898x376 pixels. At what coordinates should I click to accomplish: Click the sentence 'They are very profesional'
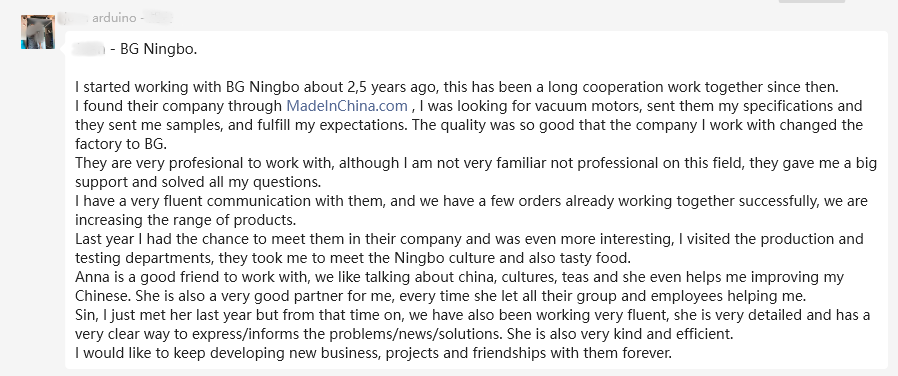tap(476, 163)
